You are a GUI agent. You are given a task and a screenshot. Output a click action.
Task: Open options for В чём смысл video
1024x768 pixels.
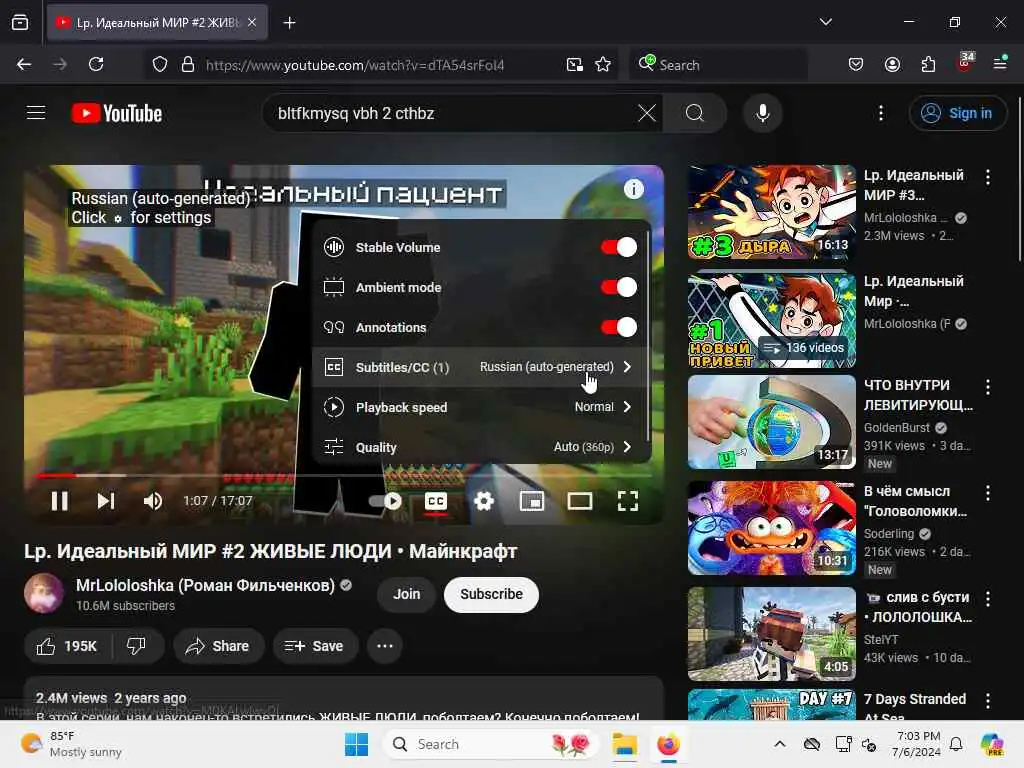pyautogui.click(x=987, y=493)
